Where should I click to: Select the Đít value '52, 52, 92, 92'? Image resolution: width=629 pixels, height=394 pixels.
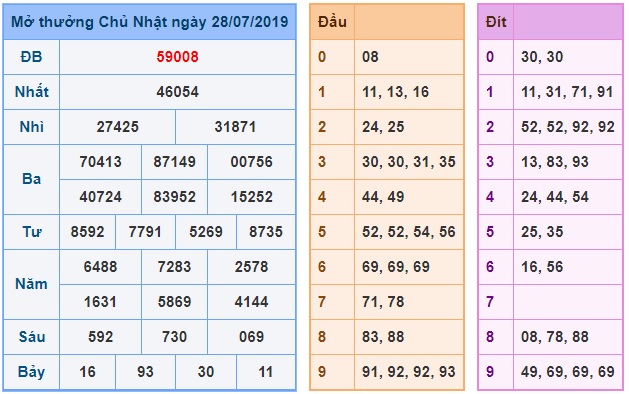568,127
